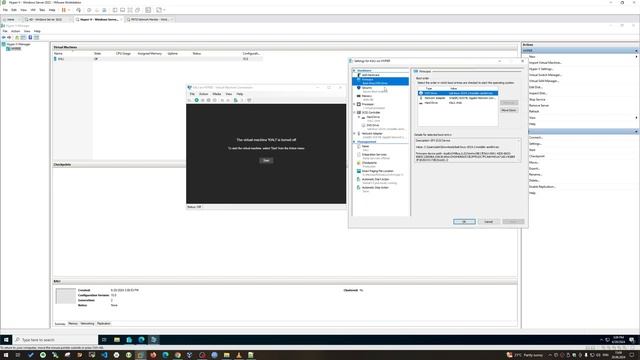Image resolution: width=640 pixels, height=360 pixels.
Task: Select Security in settings tree
Action: coord(367,88)
